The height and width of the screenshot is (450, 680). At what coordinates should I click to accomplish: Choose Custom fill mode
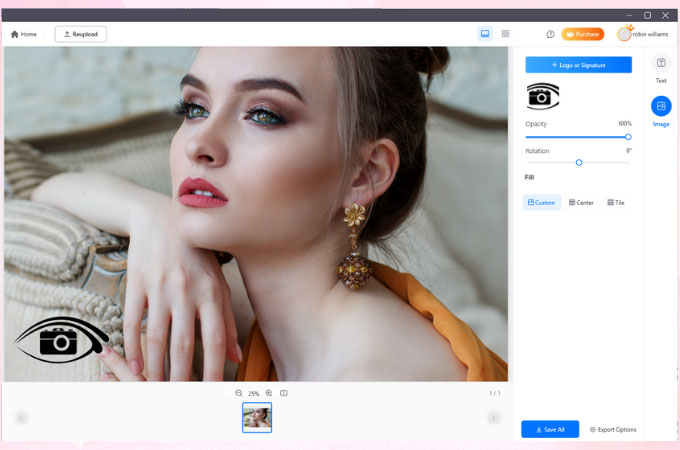point(542,203)
